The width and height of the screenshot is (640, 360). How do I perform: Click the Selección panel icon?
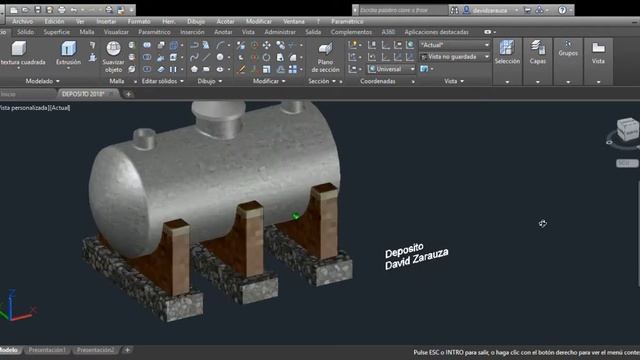click(x=507, y=48)
